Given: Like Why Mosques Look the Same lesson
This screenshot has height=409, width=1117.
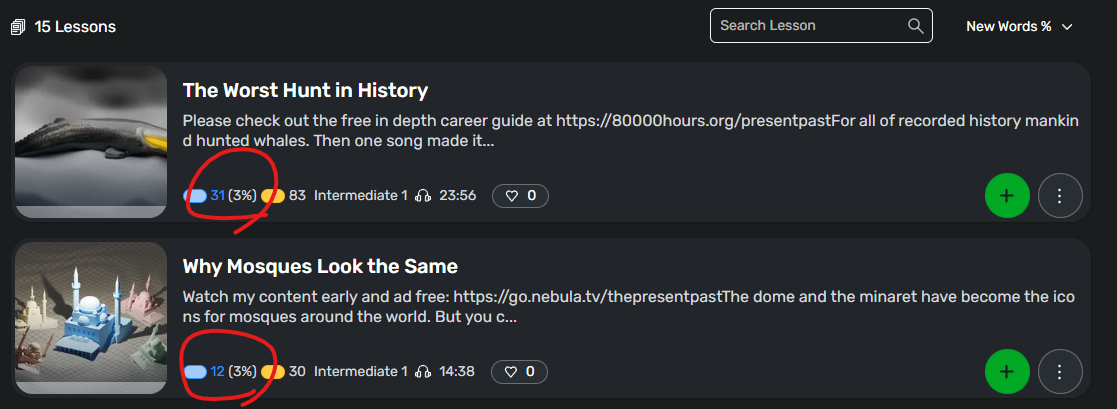Looking at the screenshot, I should click(x=520, y=371).
